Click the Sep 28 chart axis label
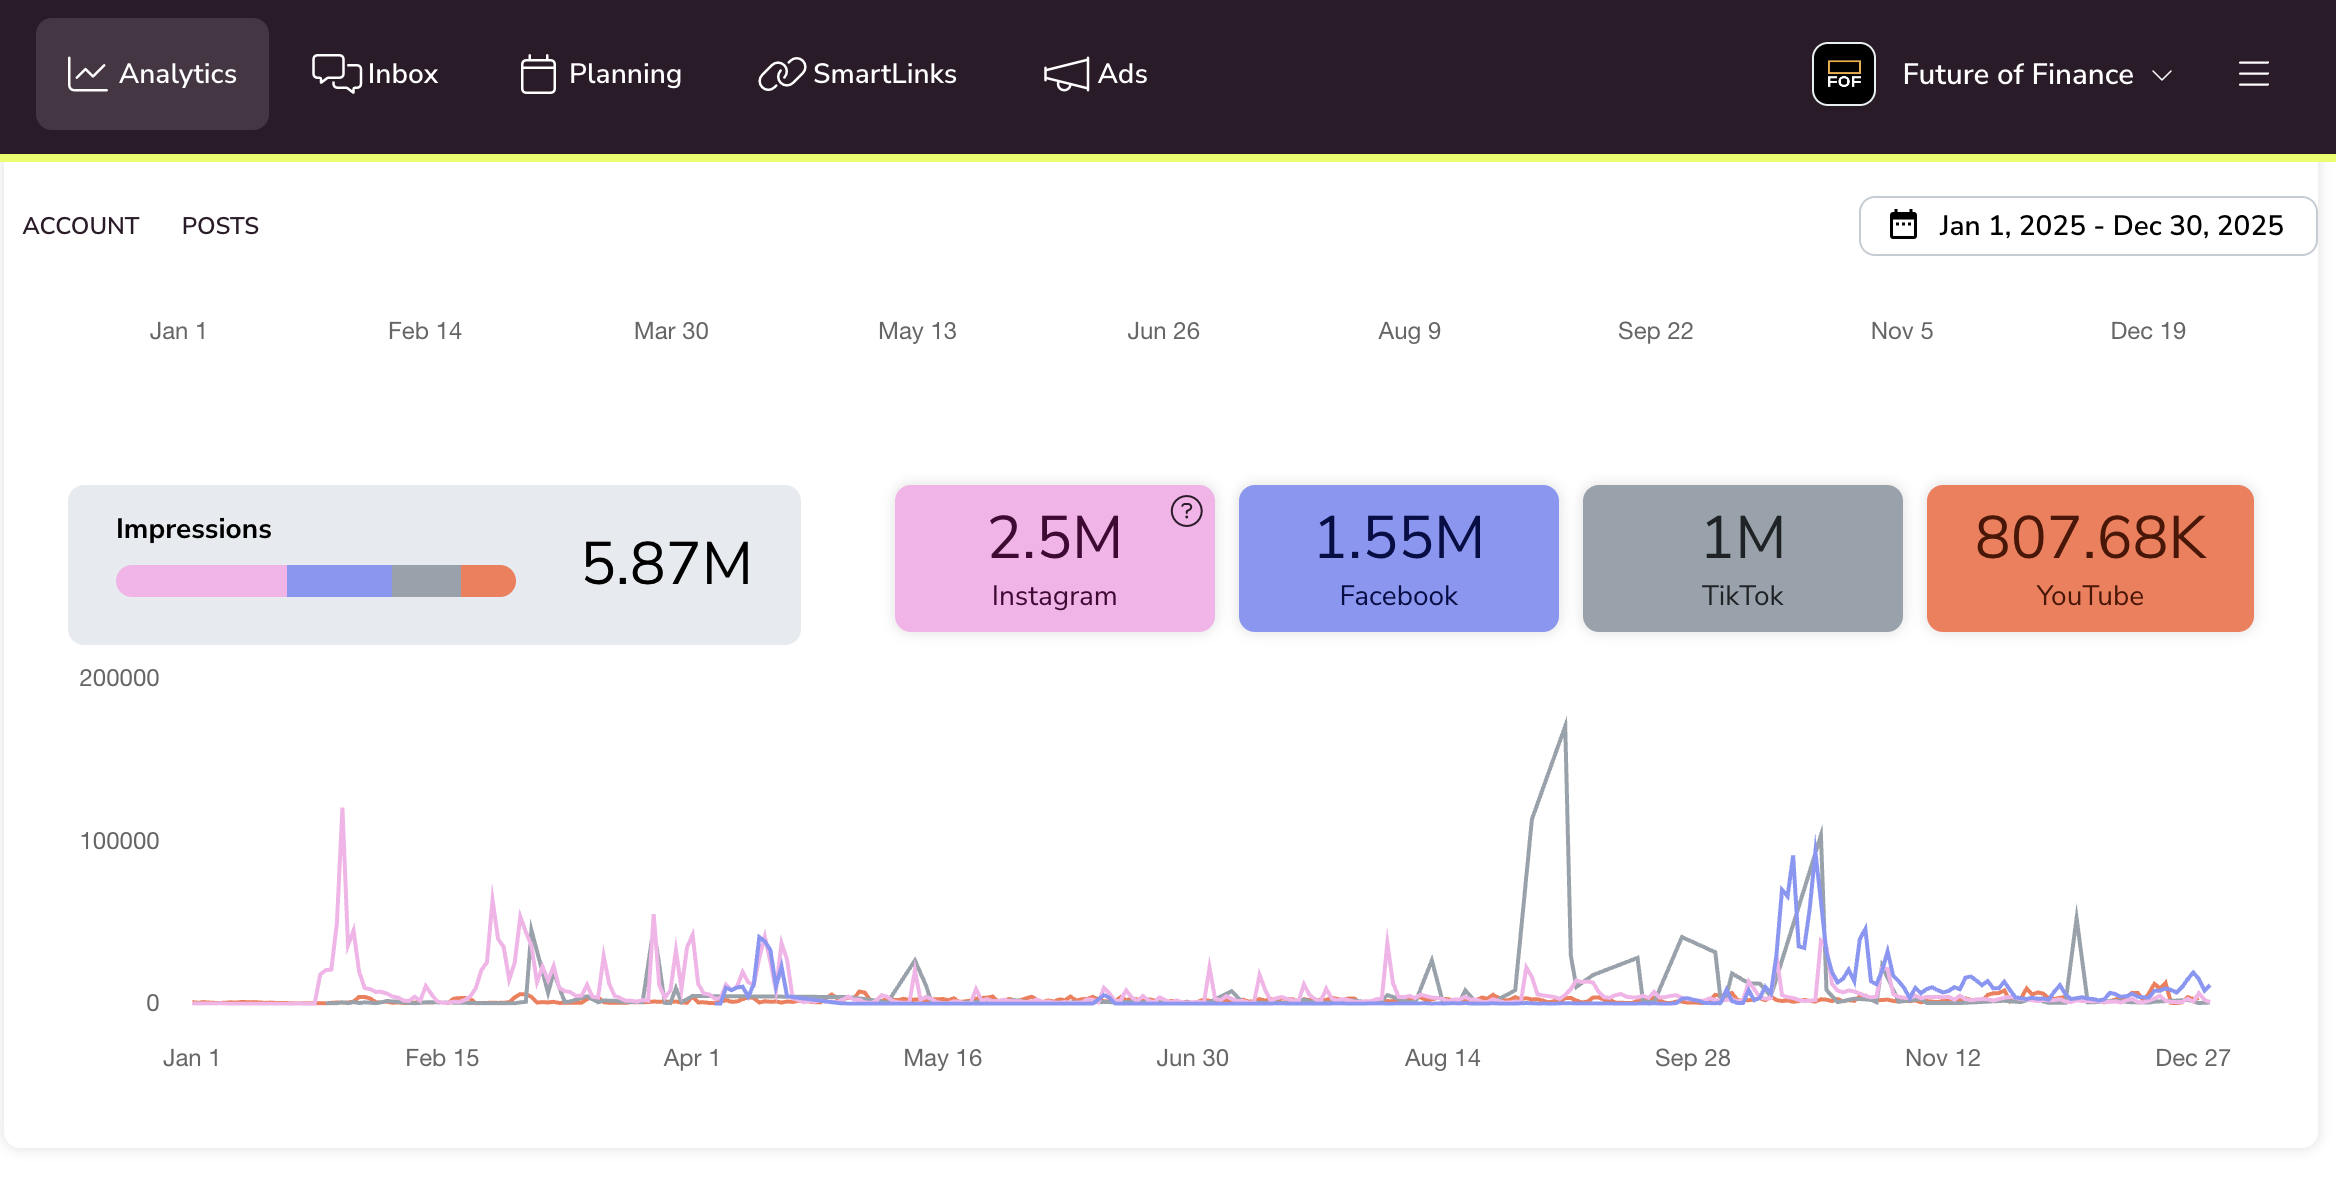This screenshot has height=1184, width=2336. coord(1692,1058)
